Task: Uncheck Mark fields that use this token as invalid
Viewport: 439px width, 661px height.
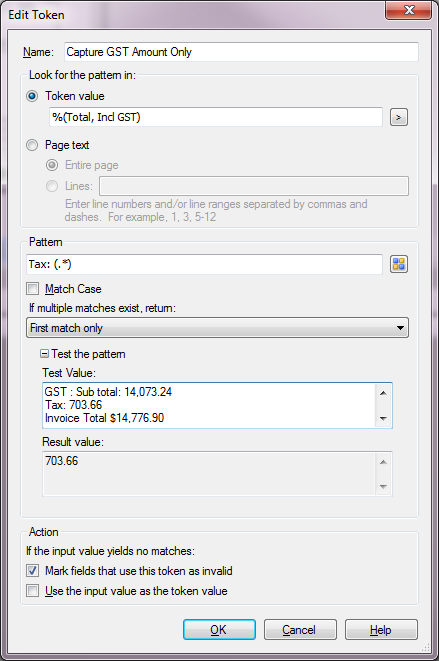Action: pos(32,571)
